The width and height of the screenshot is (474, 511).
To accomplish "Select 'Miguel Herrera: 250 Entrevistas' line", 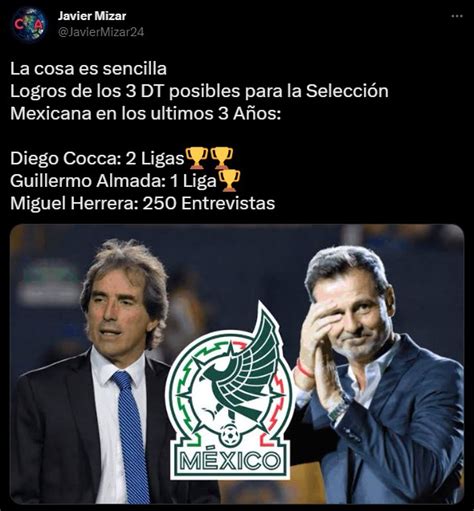I will [143, 203].
